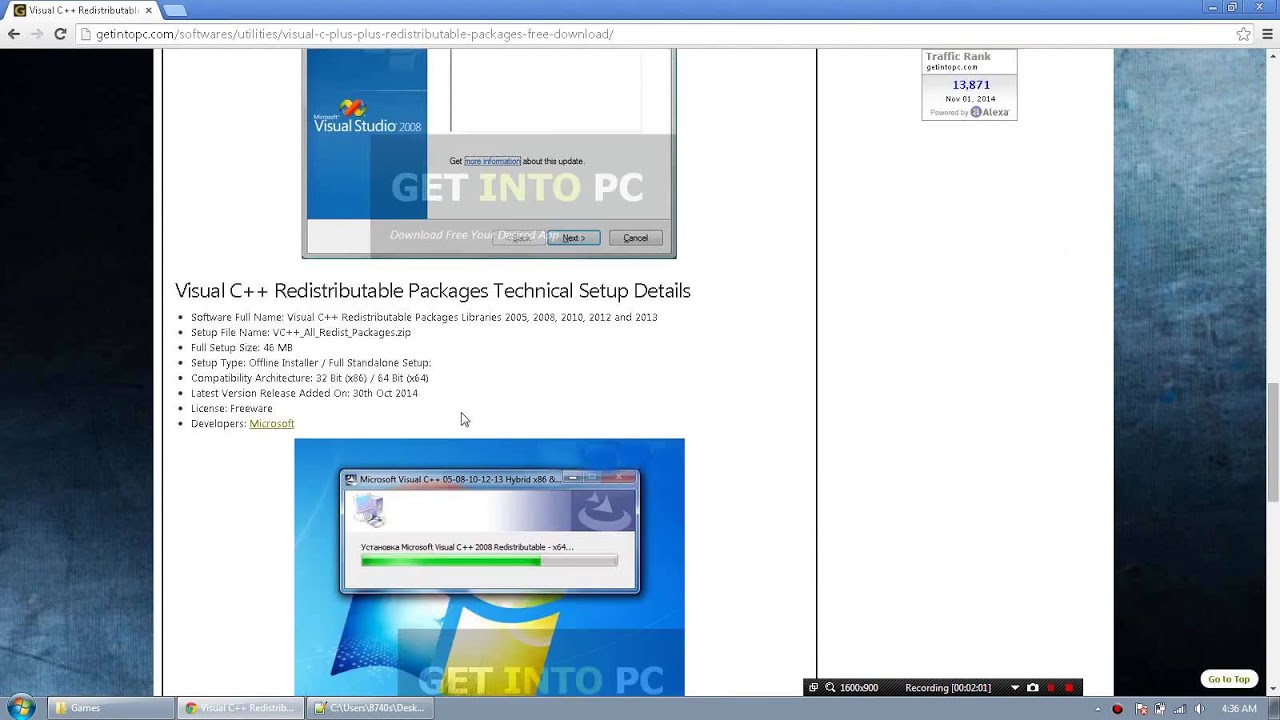Reload the current page
1280x720 pixels.
tap(60, 34)
